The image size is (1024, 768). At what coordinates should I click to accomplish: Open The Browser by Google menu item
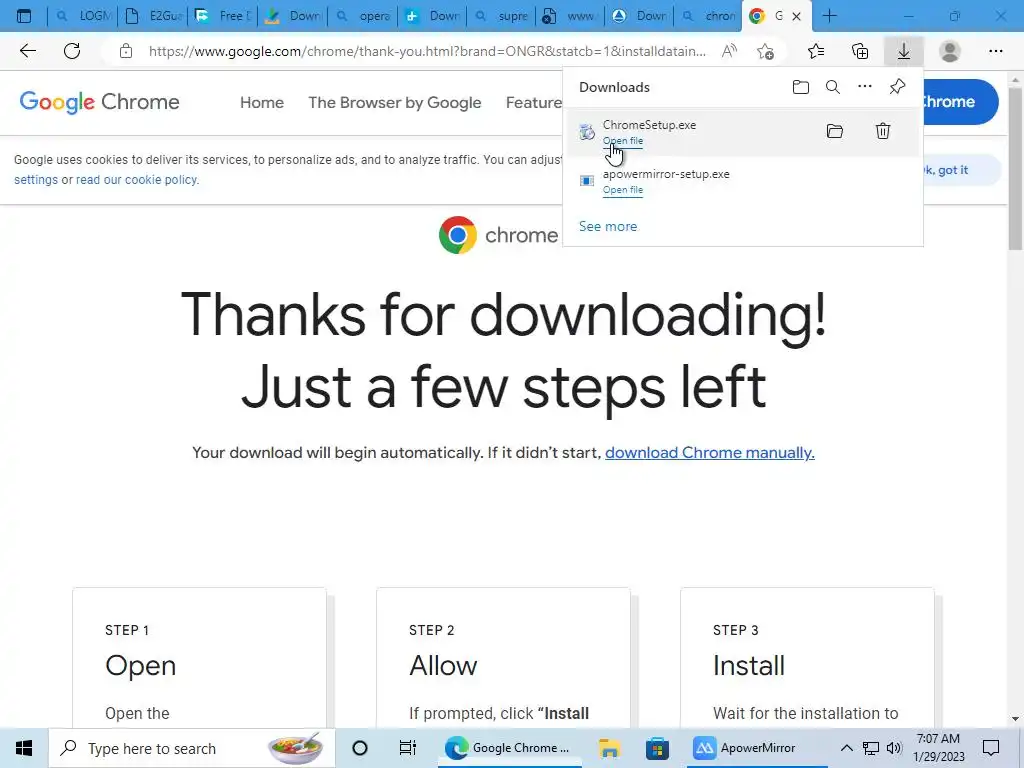pos(394,103)
